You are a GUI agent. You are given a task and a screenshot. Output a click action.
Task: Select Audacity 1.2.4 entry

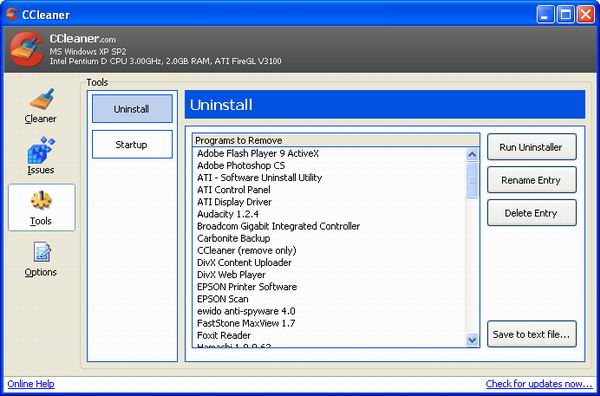click(228, 214)
